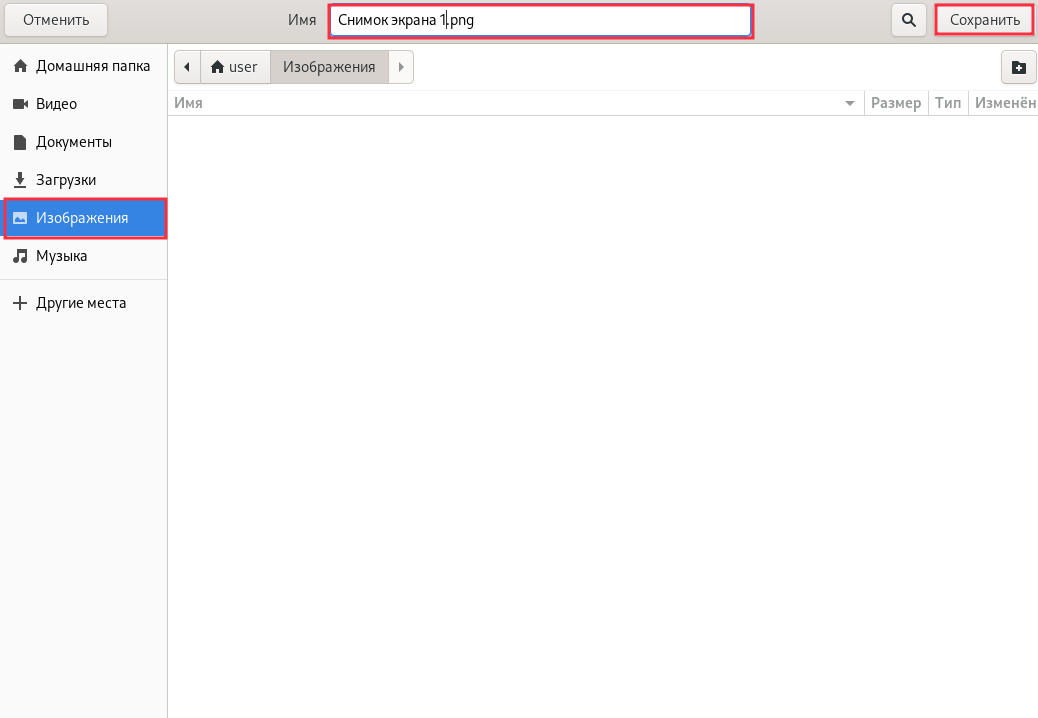
Task: Toggle sort order arrow in Имя column
Action: [x=850, y=104]
